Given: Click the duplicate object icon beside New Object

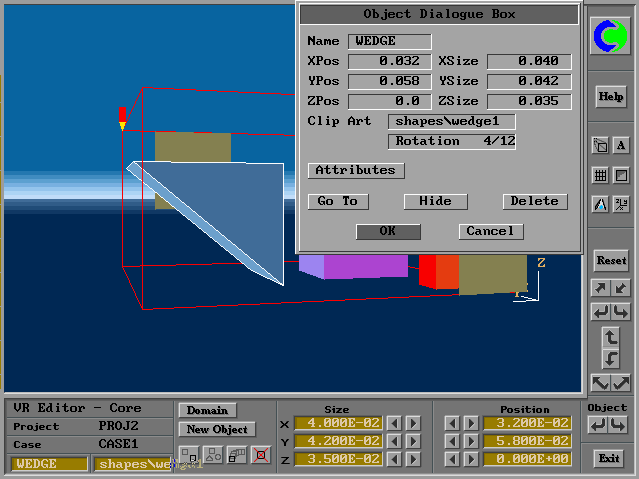Looking at the screenshot, I should pyautogui.click(x=237, y=456).
